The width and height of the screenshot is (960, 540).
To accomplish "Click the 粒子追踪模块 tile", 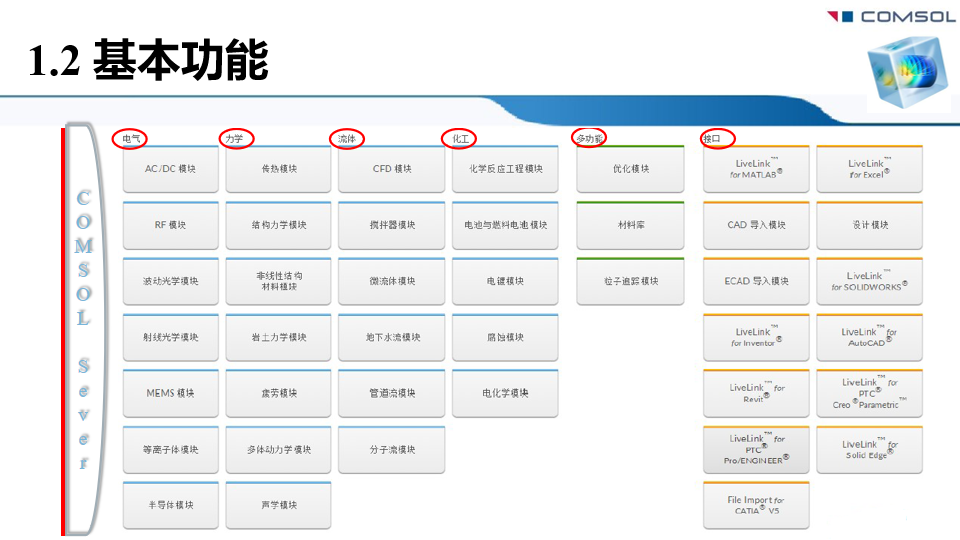I will 631,282.
